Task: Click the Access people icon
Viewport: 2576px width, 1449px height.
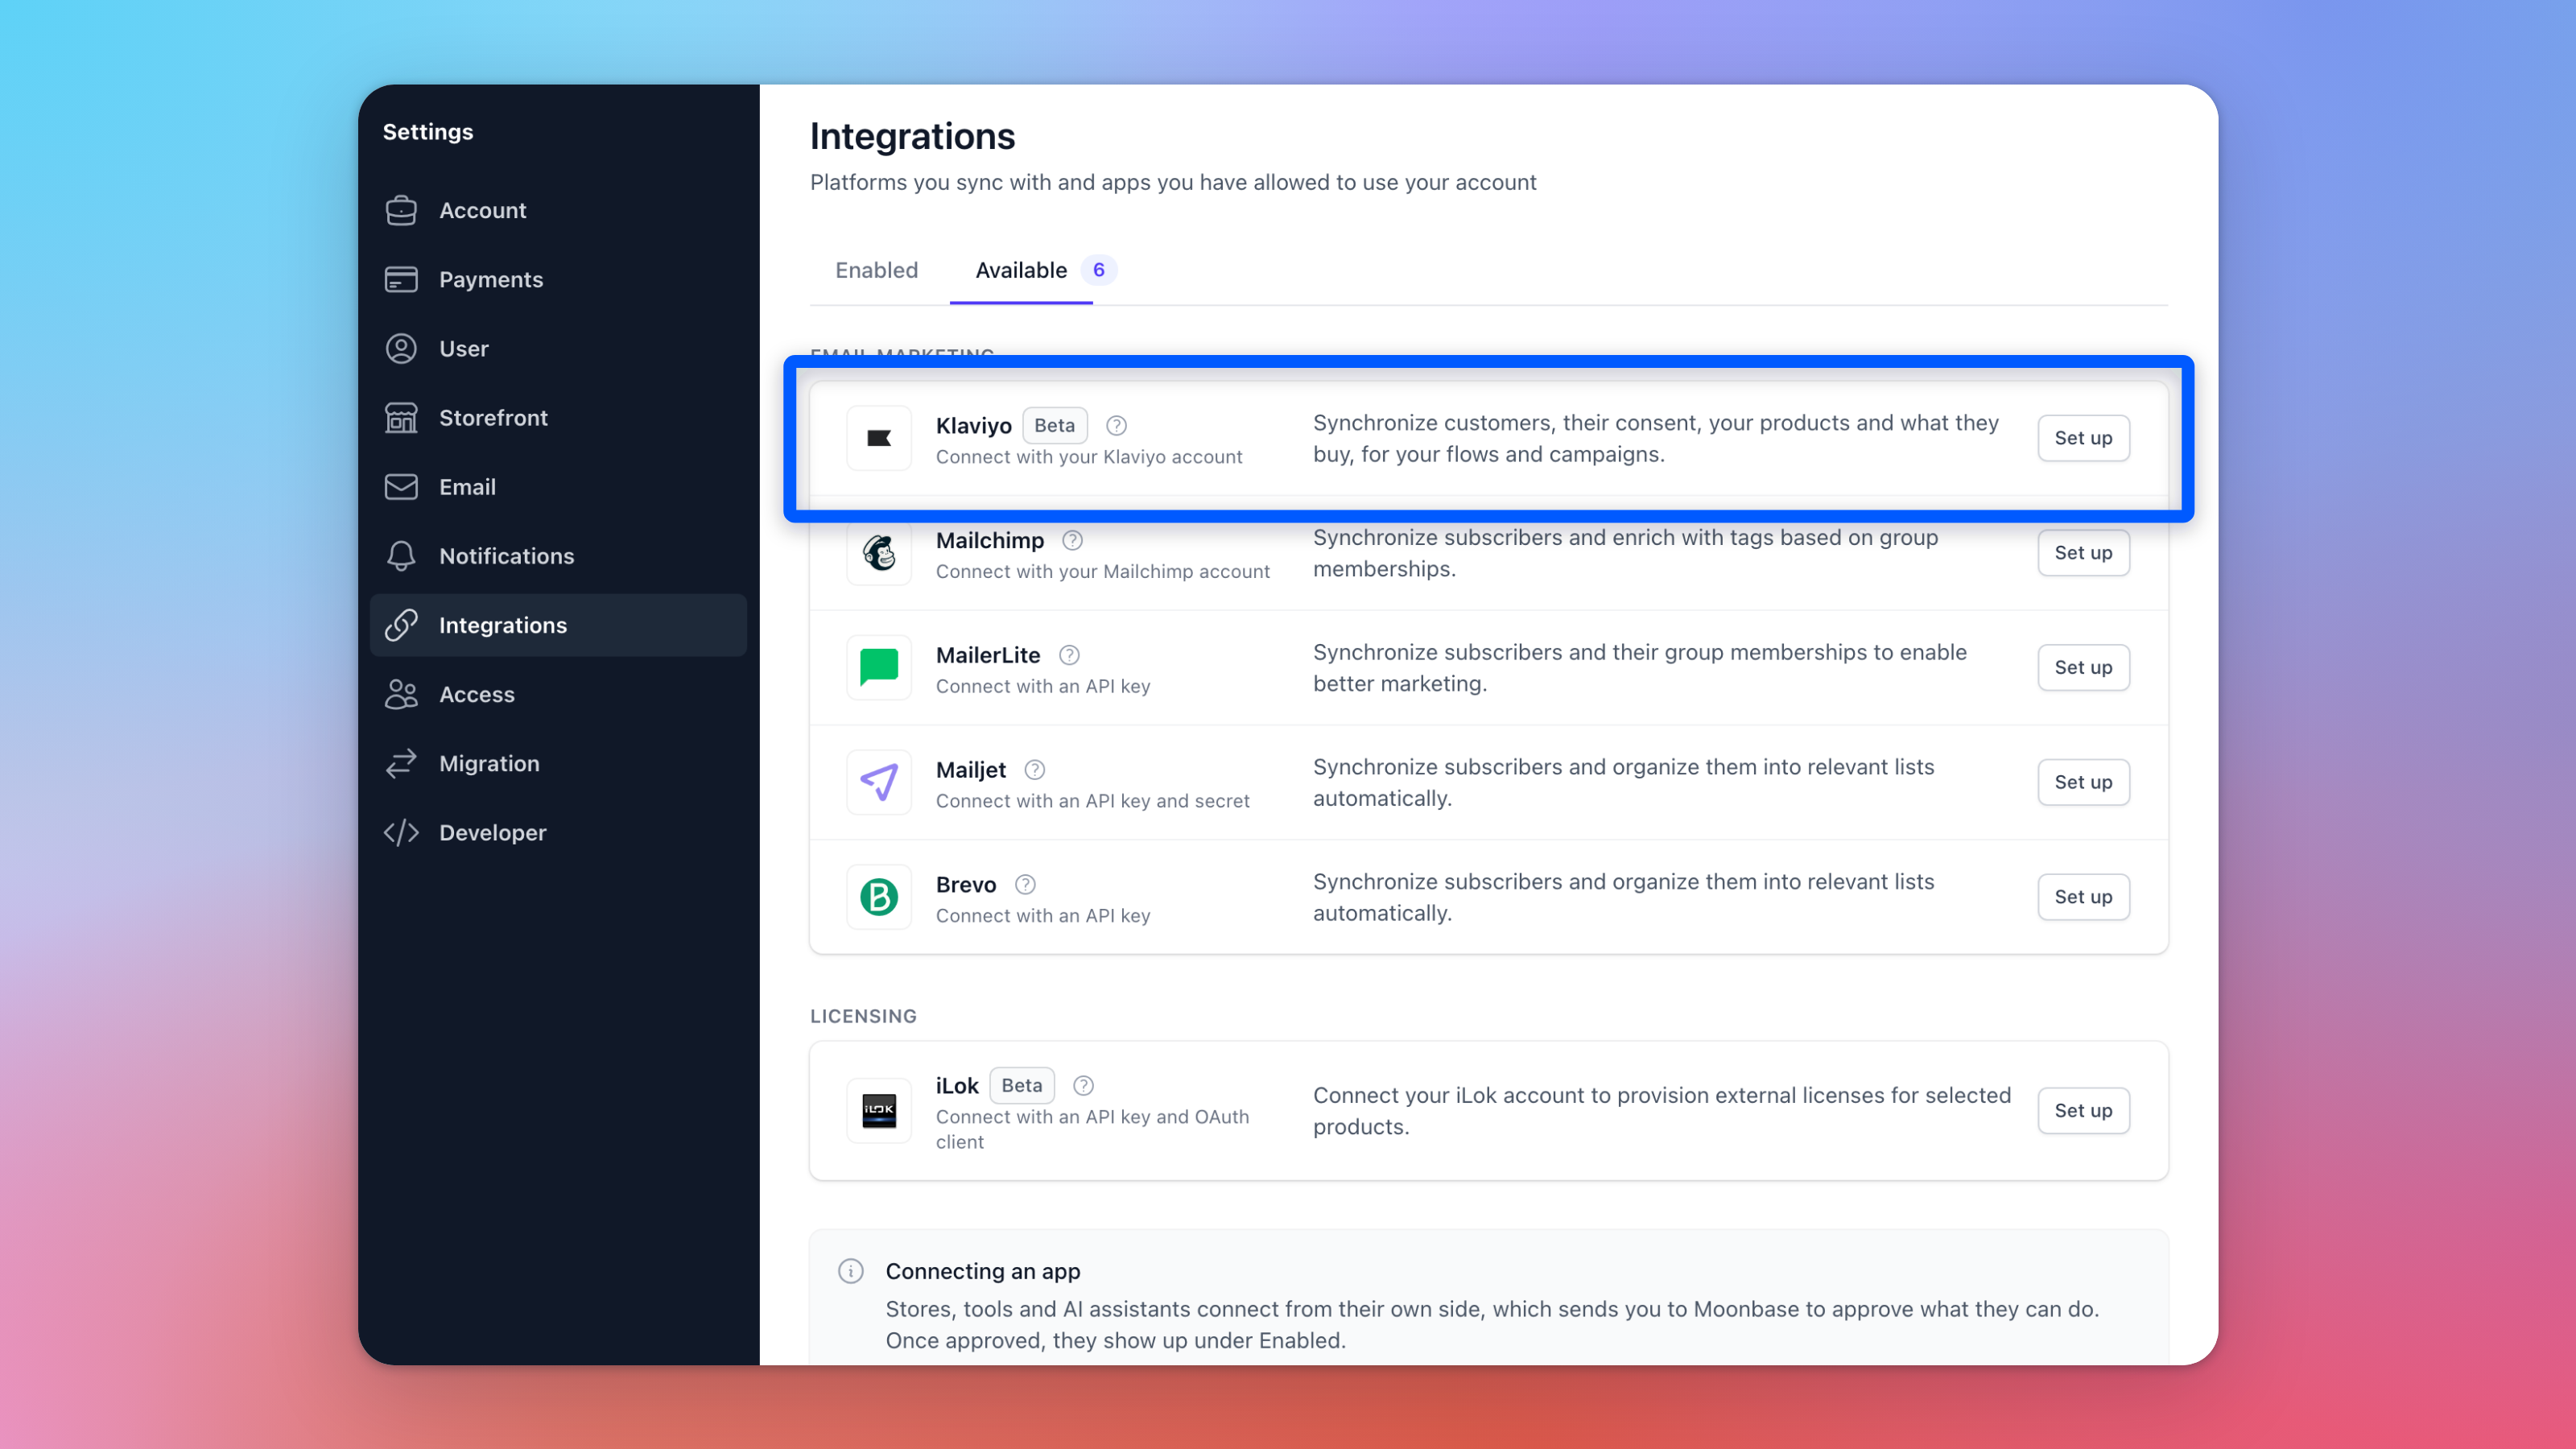Action: point(401,694)
